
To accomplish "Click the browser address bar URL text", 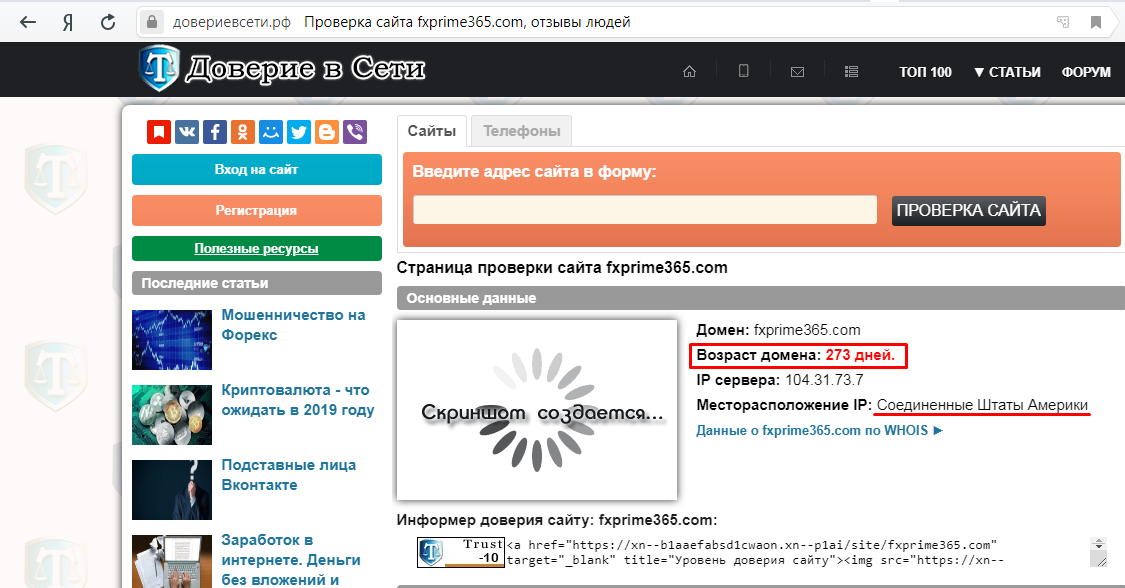I will pyautogui.click(x=232, y=22).
